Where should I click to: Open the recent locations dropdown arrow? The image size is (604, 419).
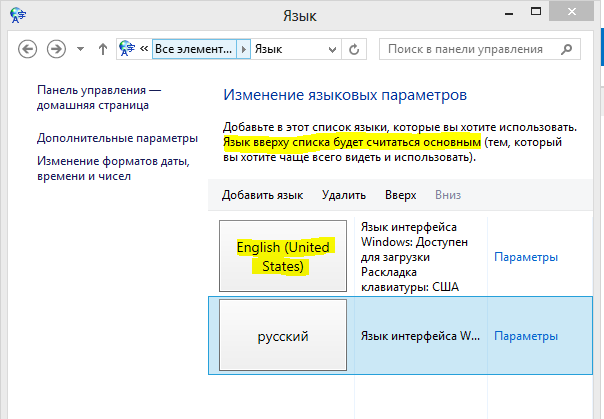(x=81, y=49)
